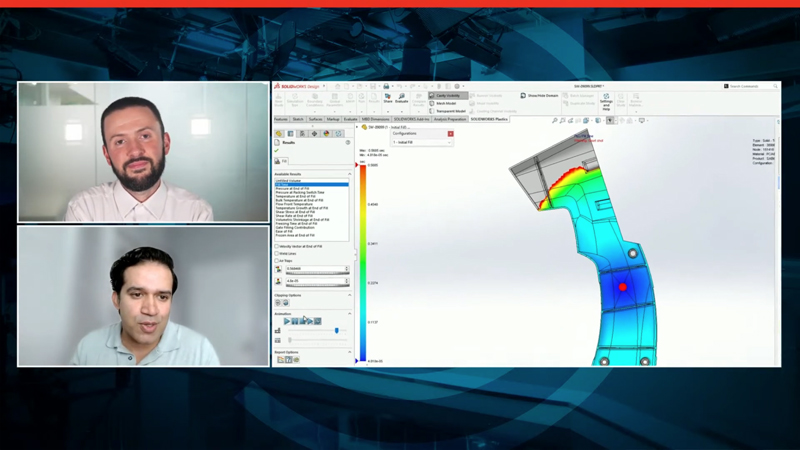Enable the Weld Lines checkbox
Screen dimensions: 800x450
pos(277,253)
